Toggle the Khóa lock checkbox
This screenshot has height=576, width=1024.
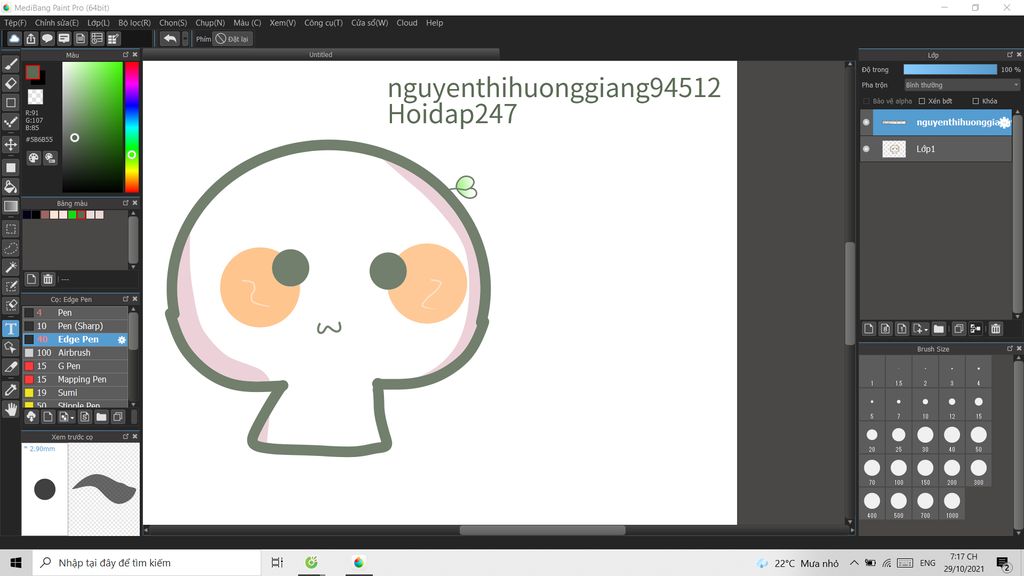tap(975, 101)
